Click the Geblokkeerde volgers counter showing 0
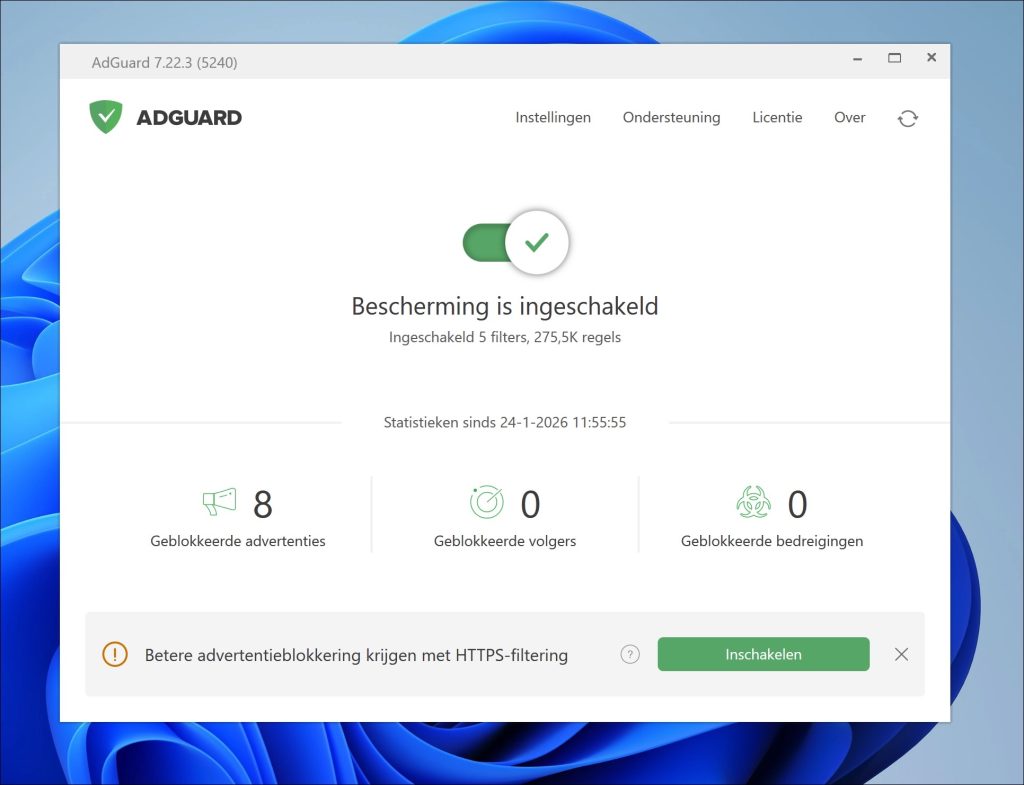 click(x=531, y=505)
